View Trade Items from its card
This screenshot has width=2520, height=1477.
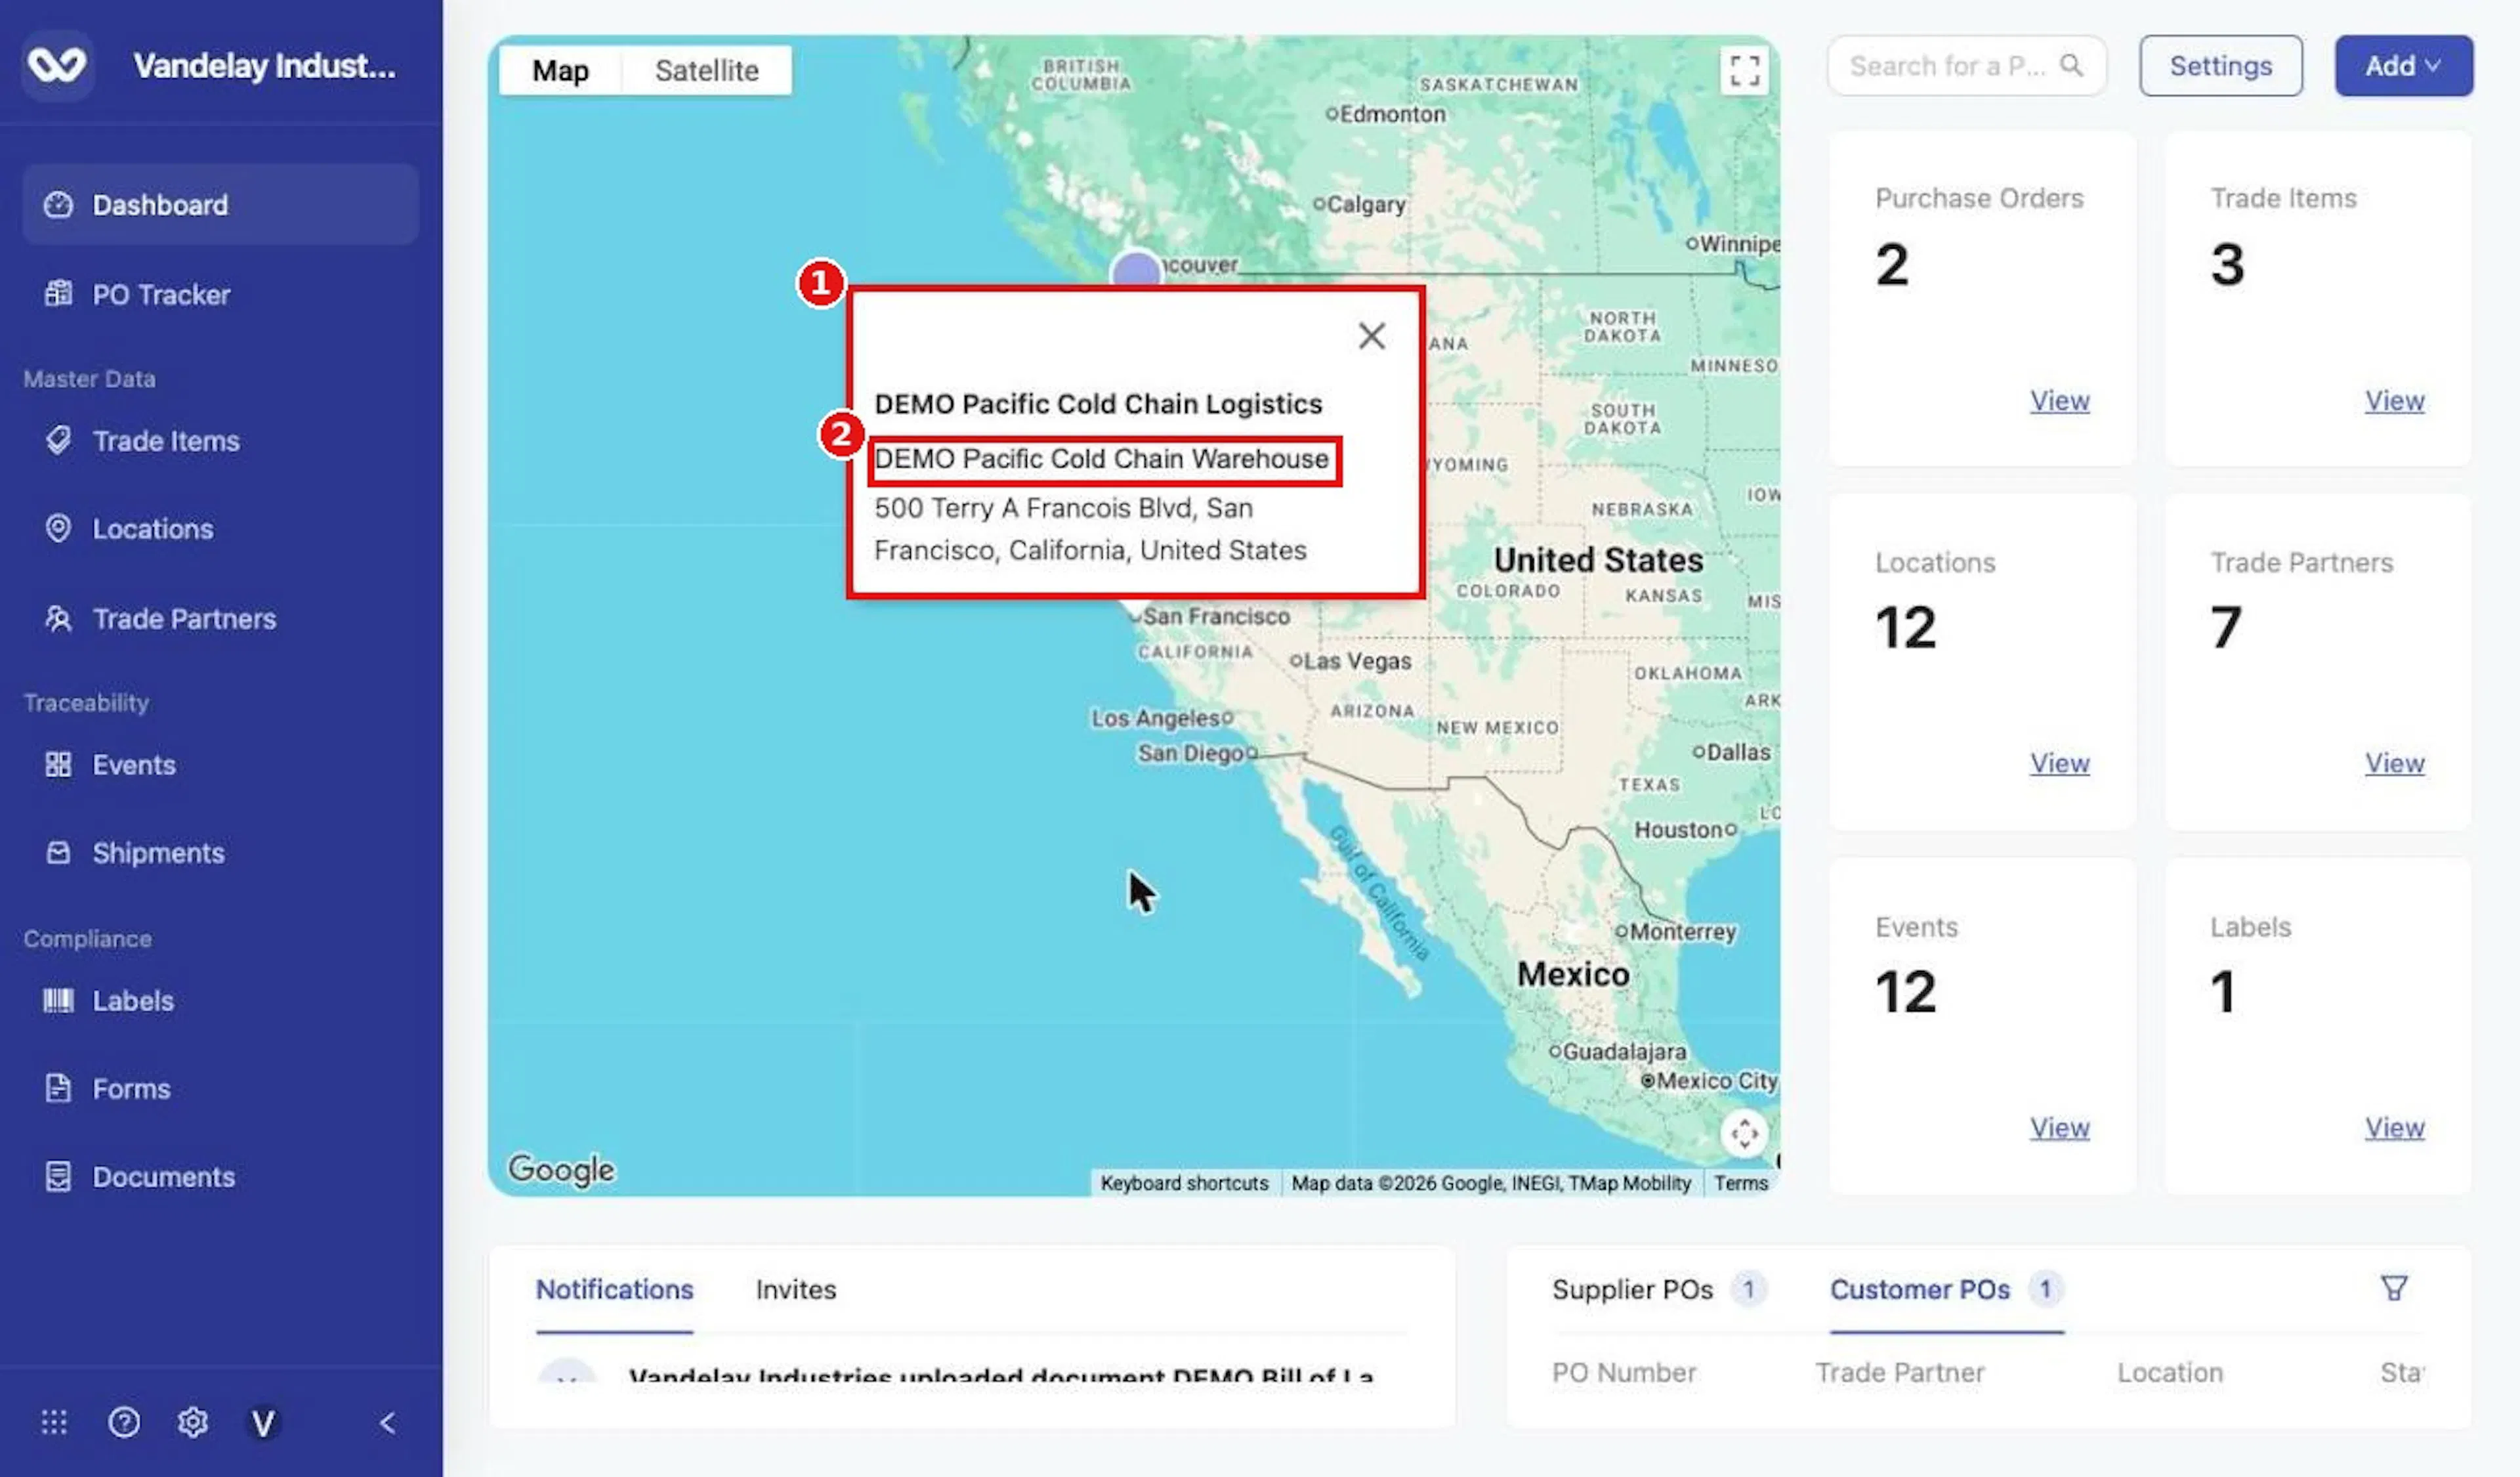point(2394,401)
